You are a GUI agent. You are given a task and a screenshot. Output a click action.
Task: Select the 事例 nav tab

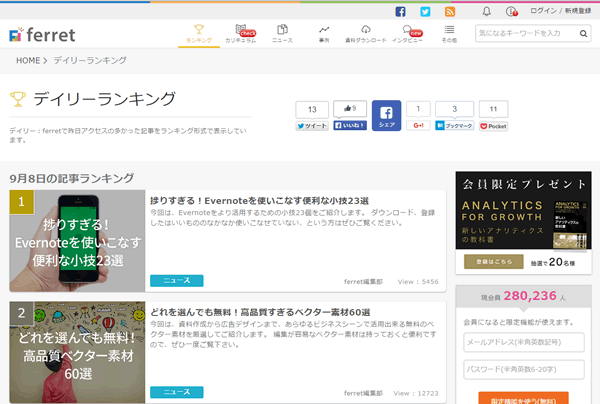pyautogui.click(x=324, y=34)
